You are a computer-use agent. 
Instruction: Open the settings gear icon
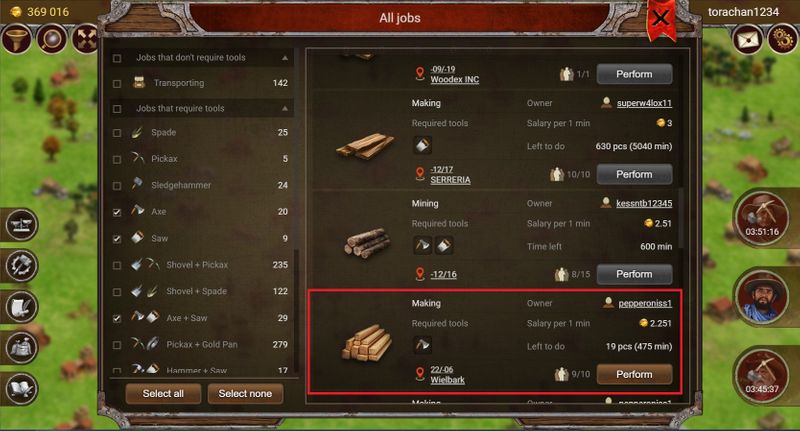(783, 39)
